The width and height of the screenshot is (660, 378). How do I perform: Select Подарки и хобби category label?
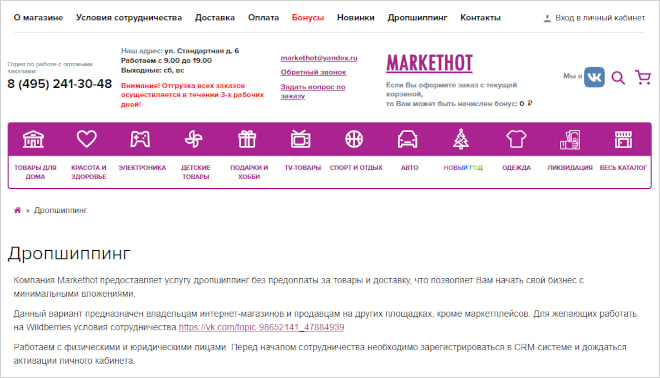249,172
